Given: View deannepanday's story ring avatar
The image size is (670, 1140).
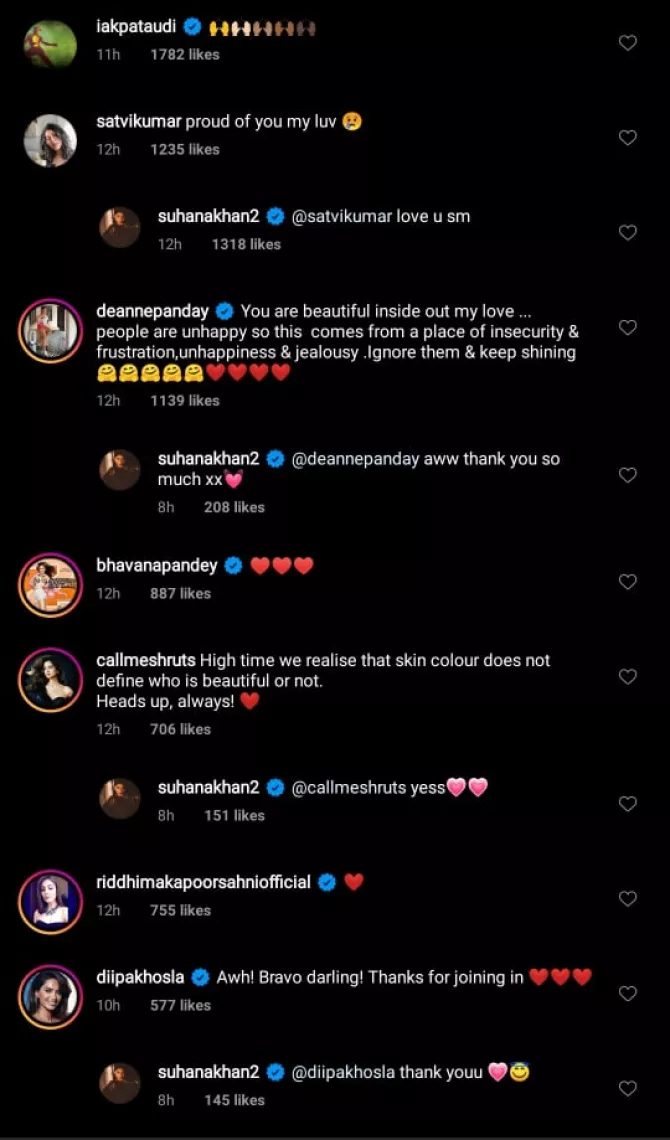Looking at the screenshot, I should [50, 331].
